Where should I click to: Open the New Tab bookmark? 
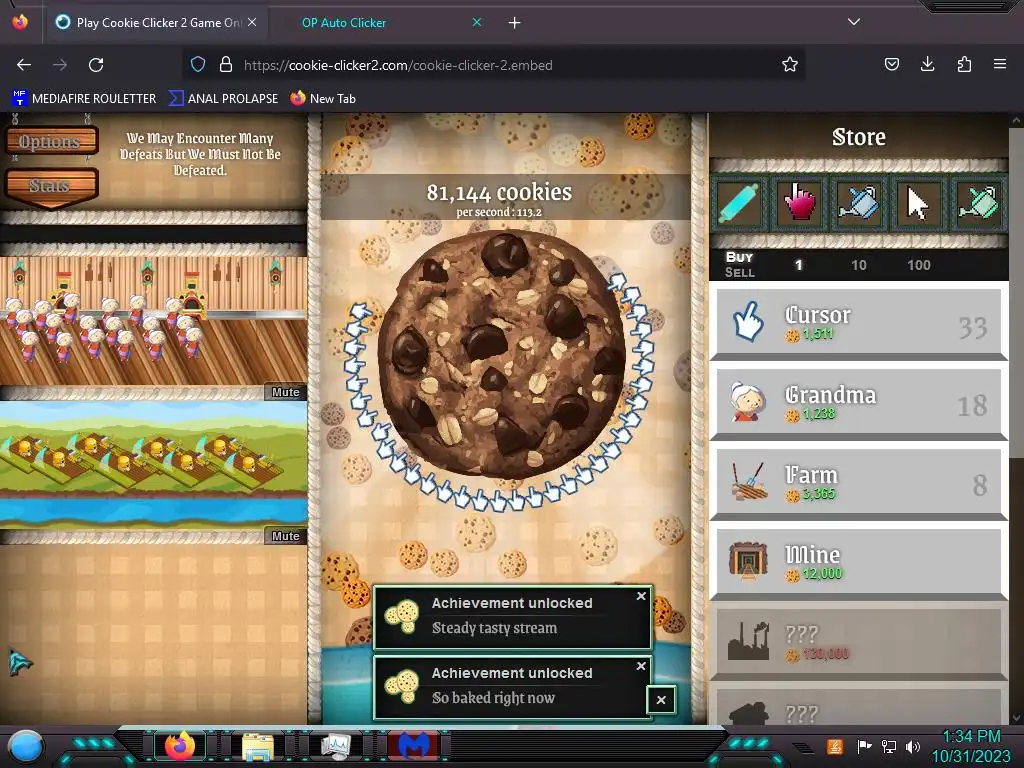(323, 99)
